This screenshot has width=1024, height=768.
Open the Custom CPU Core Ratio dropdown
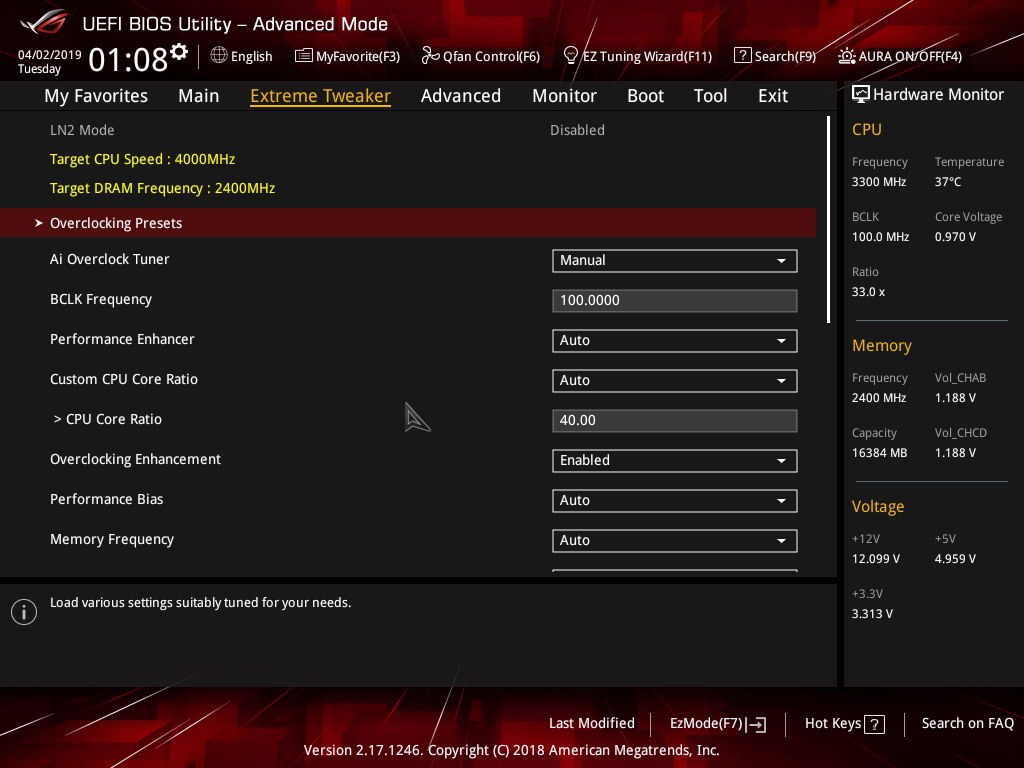click(x=675, y=381)
